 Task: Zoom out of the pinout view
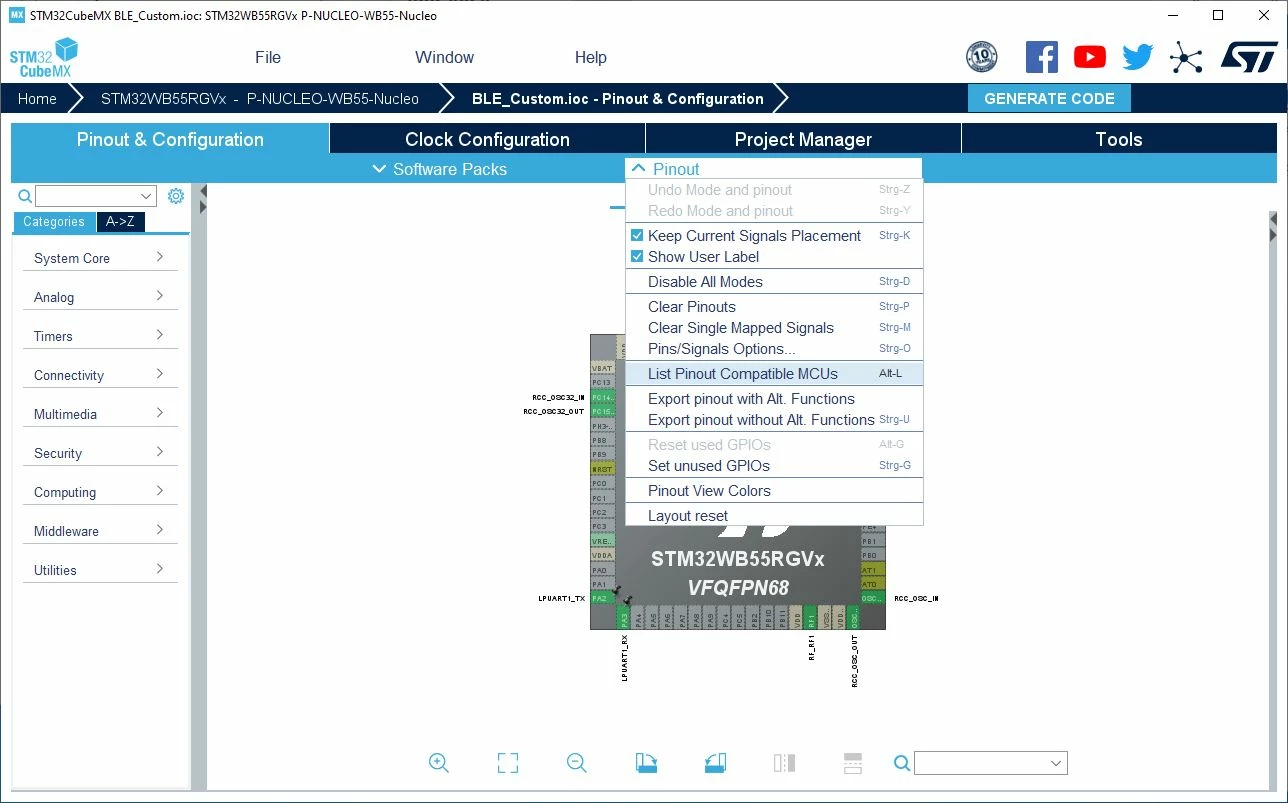pyautogui.click(x=576, y=763)
